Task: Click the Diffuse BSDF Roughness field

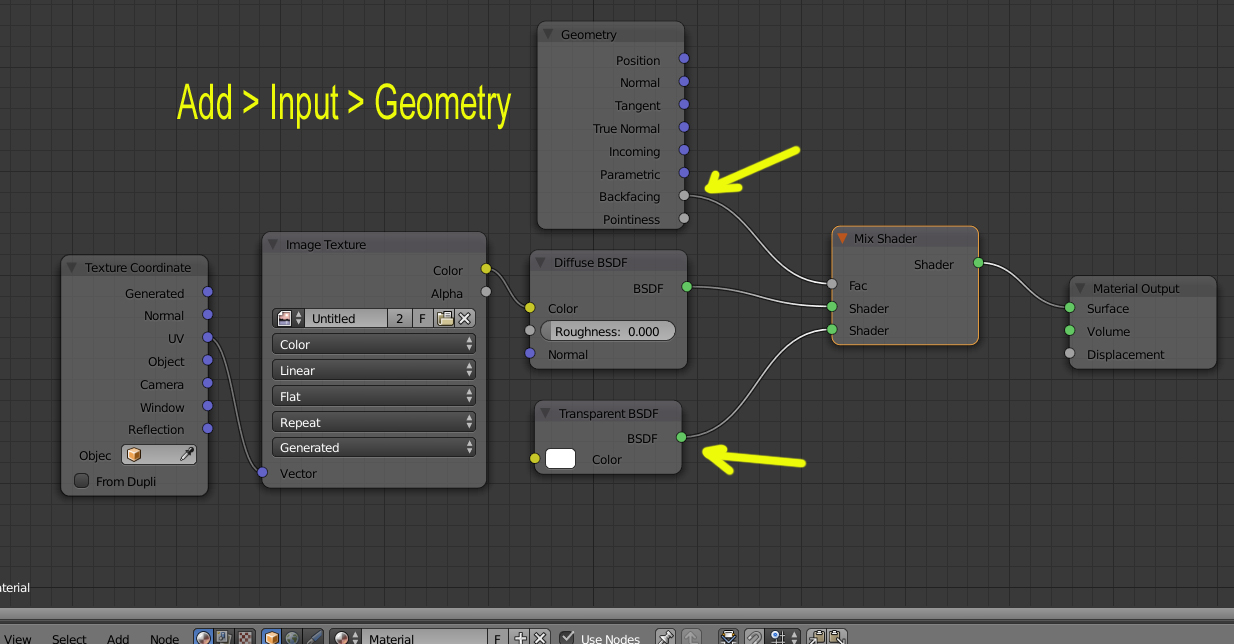Action: (x=608, y=331)
